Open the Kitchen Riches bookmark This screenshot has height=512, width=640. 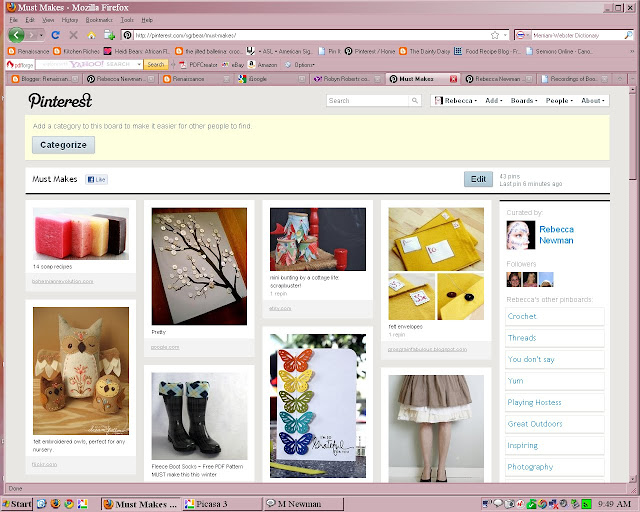[x=76, y=51]
